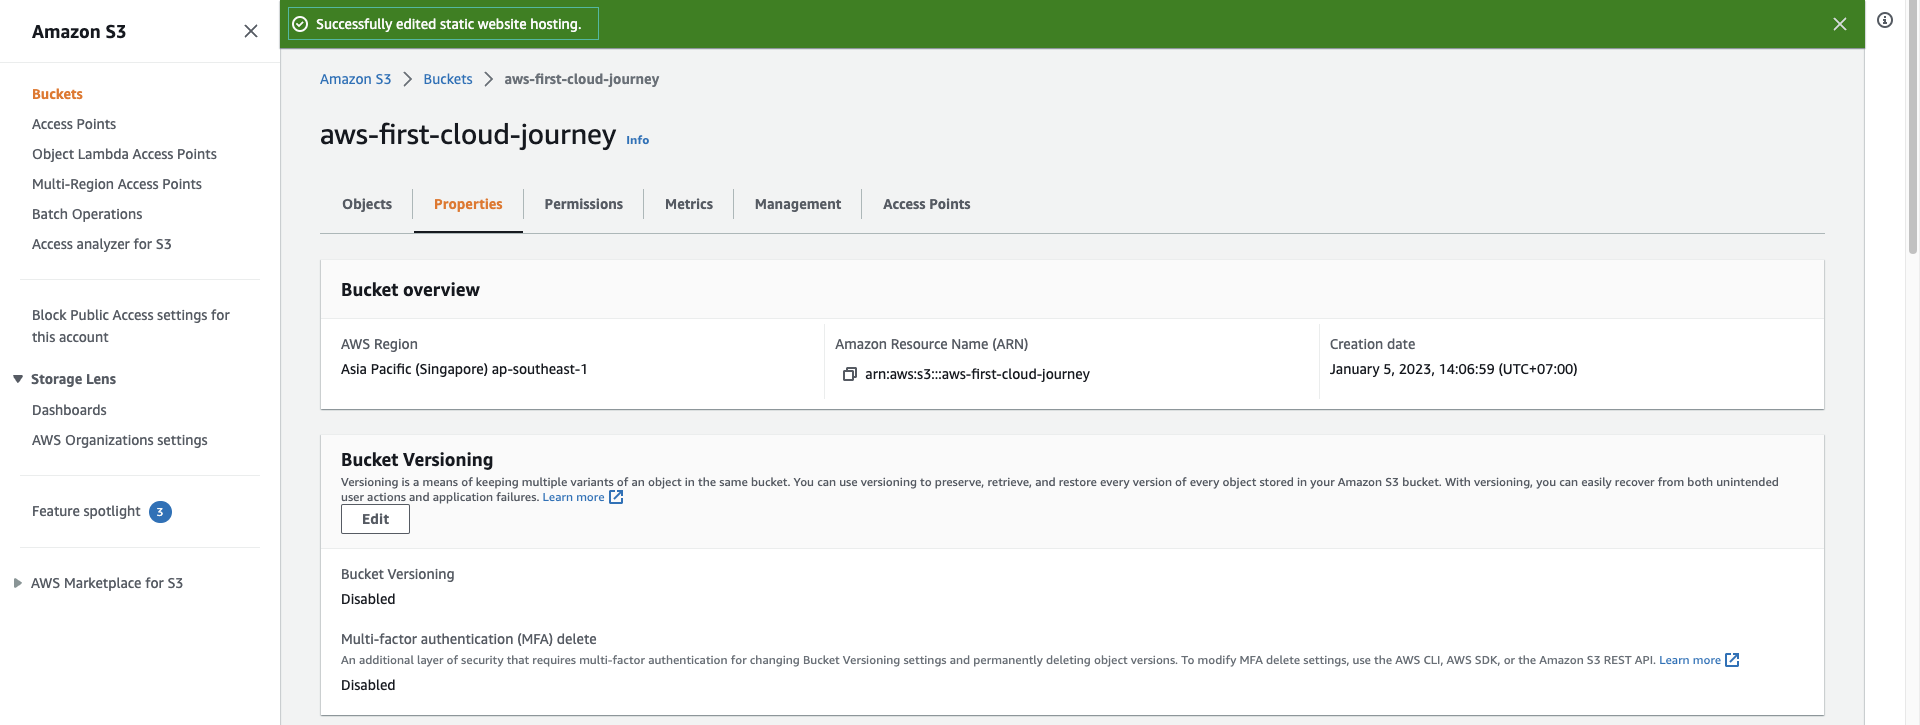The height and width of the screenshot is (725, 1920).
Task: Open Access Points in sidebar navigation
Action: point(74,124)
